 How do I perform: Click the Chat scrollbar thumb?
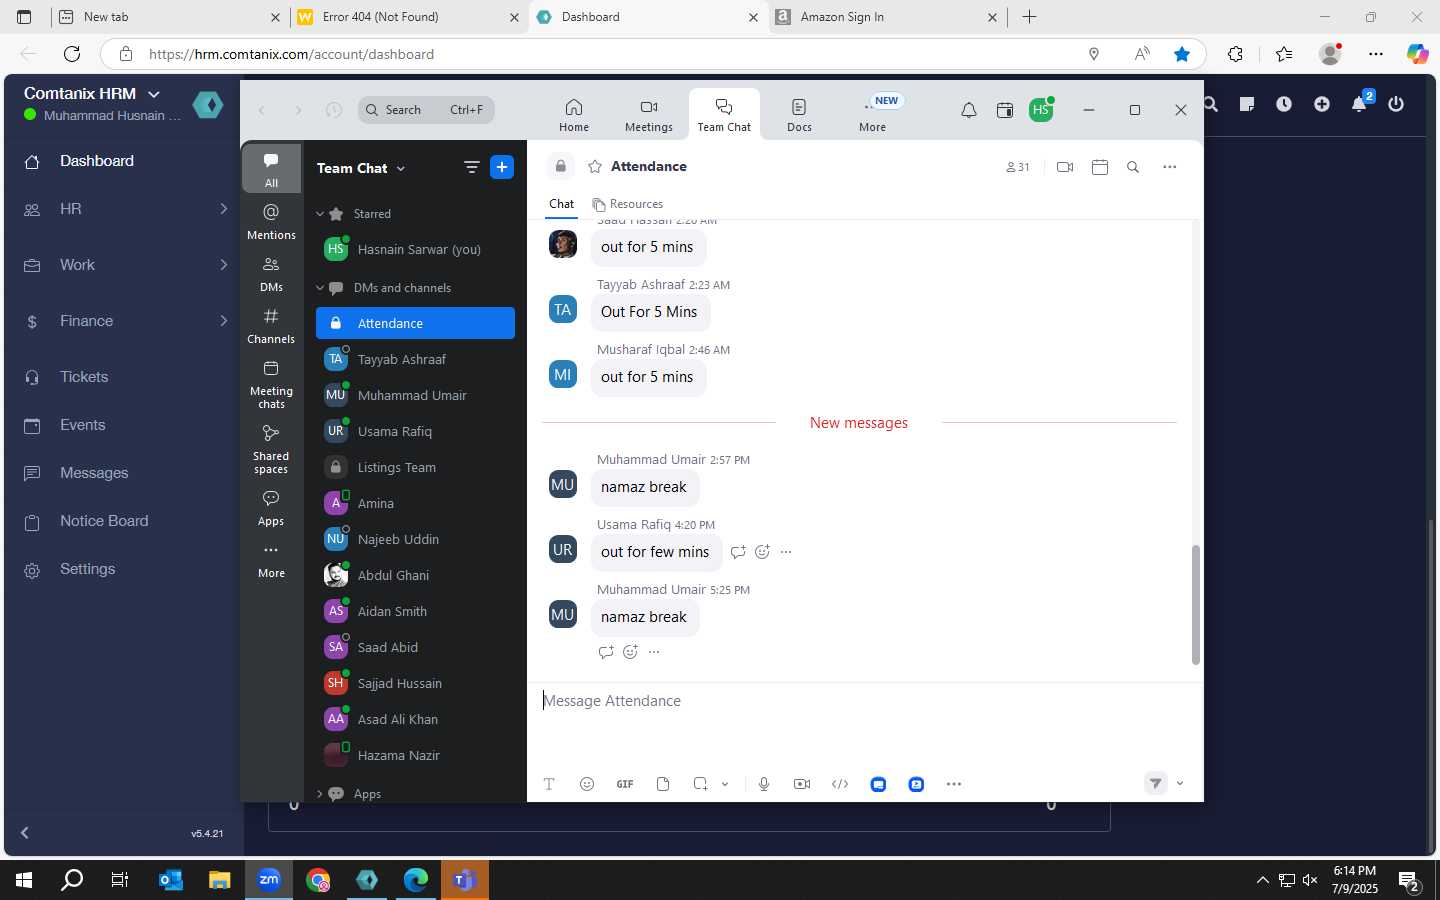click(1196, 605)
